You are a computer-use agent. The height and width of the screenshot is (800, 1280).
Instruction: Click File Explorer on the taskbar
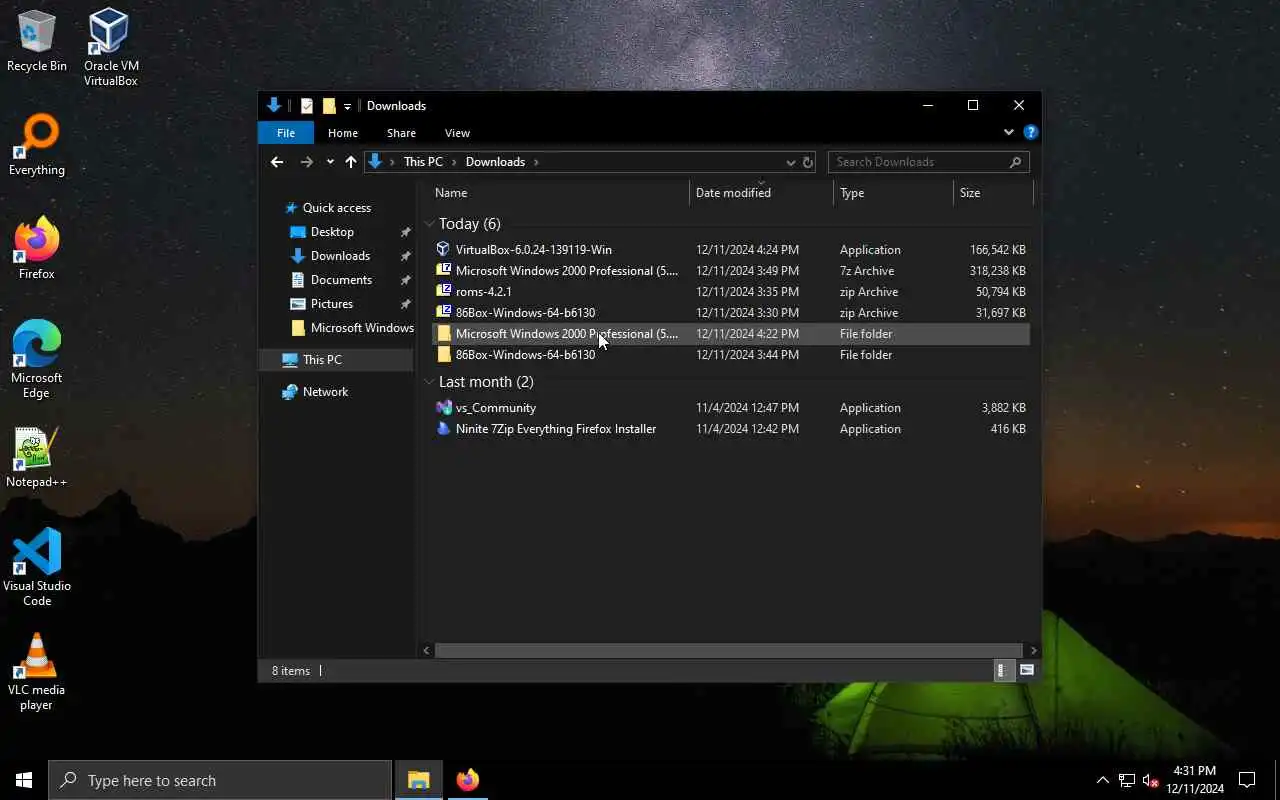pos(419,780)
